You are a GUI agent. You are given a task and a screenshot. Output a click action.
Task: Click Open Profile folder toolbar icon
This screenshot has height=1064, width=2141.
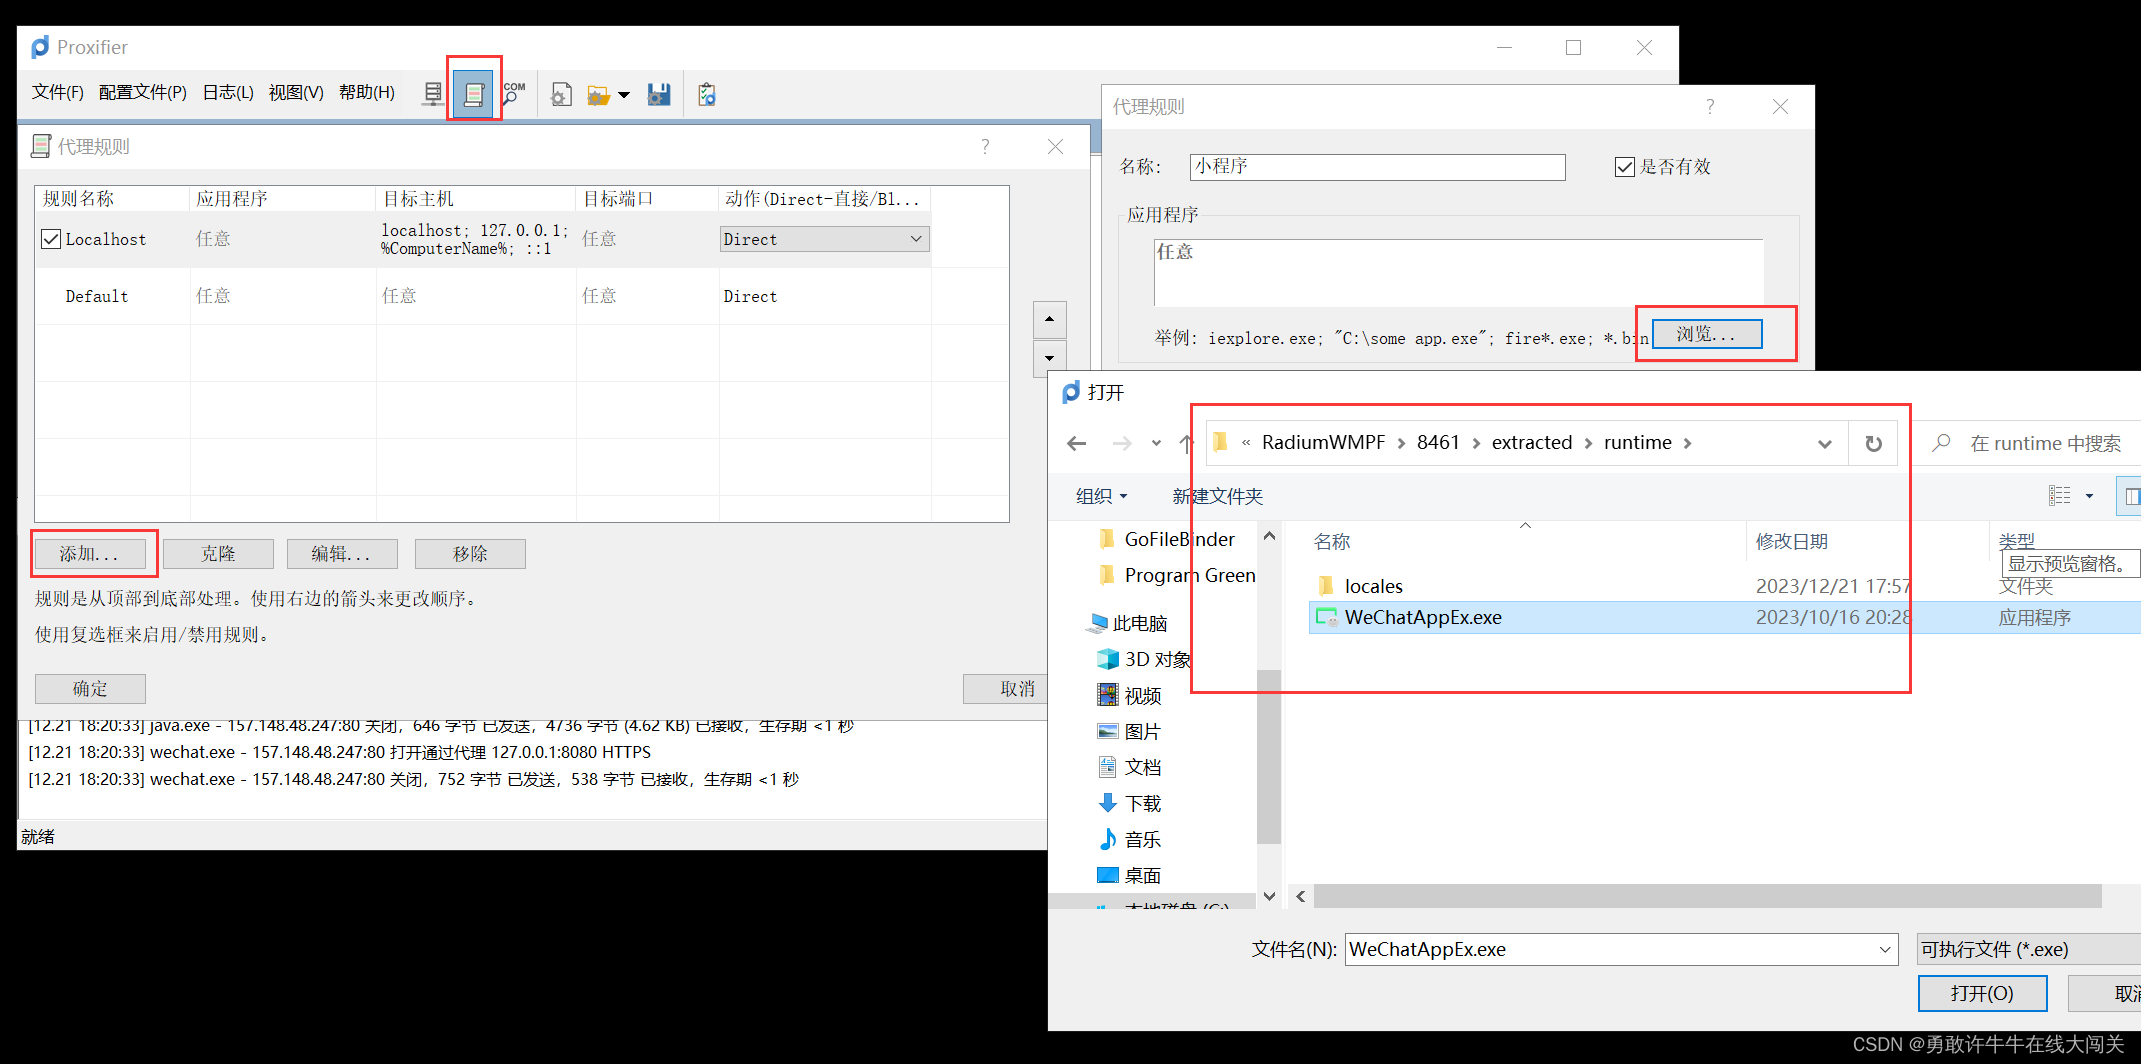tap(598, 95)
